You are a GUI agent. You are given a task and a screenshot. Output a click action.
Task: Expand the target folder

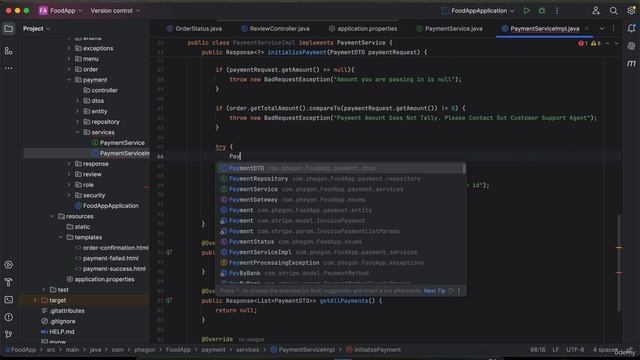pos(36,300)
